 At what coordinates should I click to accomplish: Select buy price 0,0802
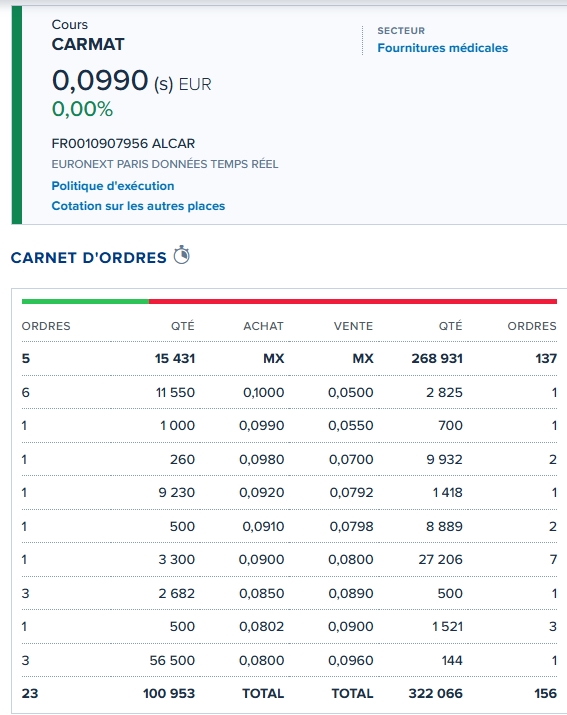tap(262, 627)
